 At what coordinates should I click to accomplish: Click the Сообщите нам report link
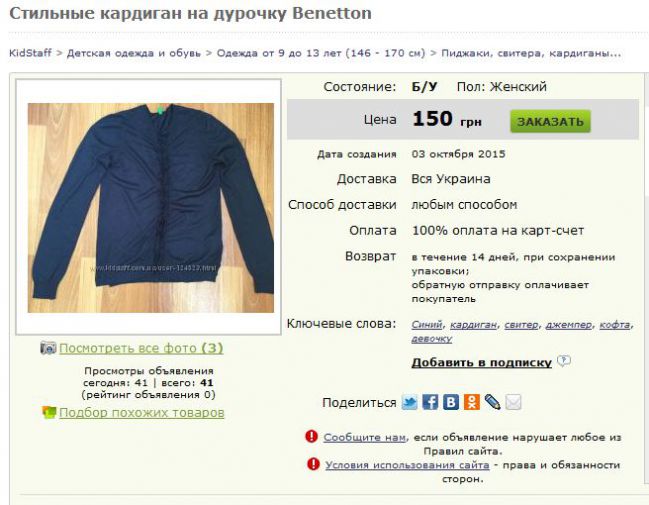[364, 437]
